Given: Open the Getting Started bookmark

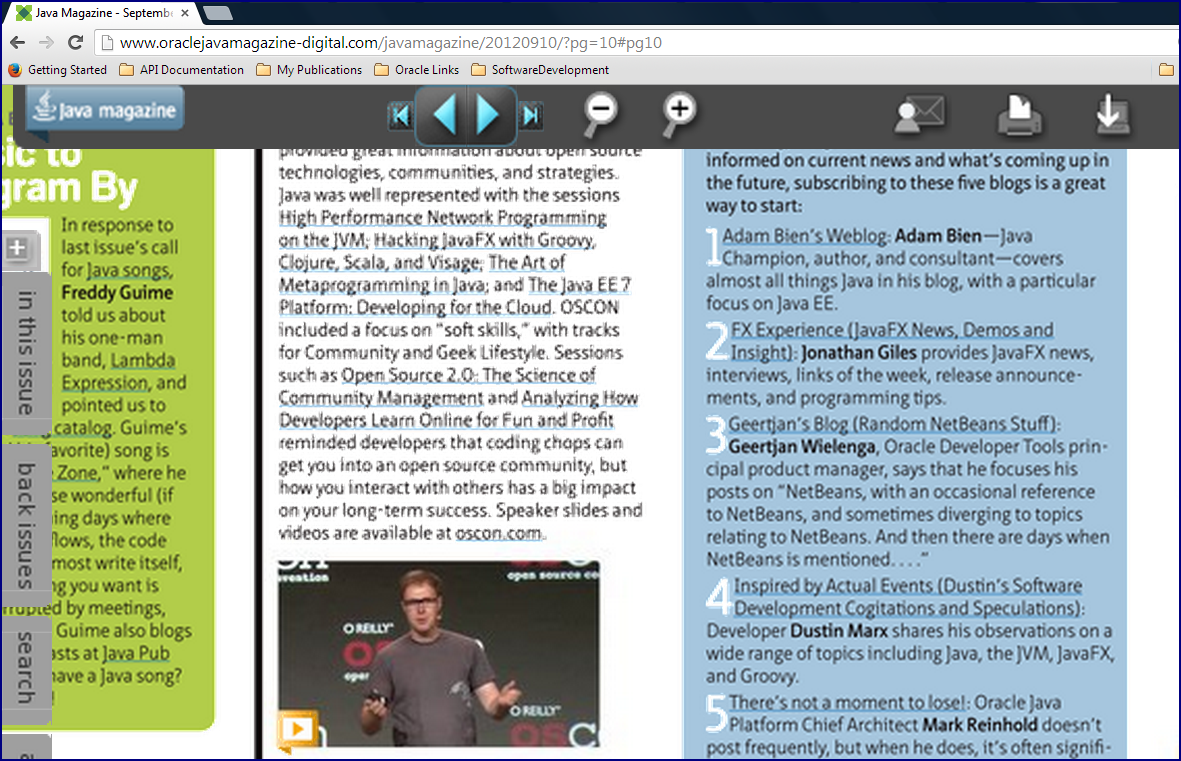Looking at the screenshot, I should [x=58, y=70].
